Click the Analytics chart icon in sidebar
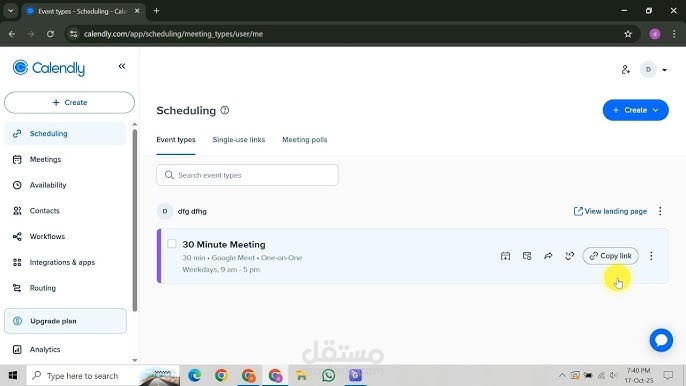 pos(17,349)
